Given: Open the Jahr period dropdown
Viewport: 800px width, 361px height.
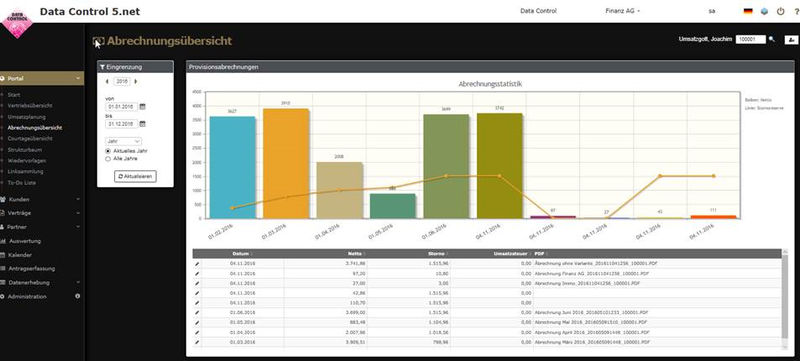Looking at the screenshot, I should [x=123, y=141].
